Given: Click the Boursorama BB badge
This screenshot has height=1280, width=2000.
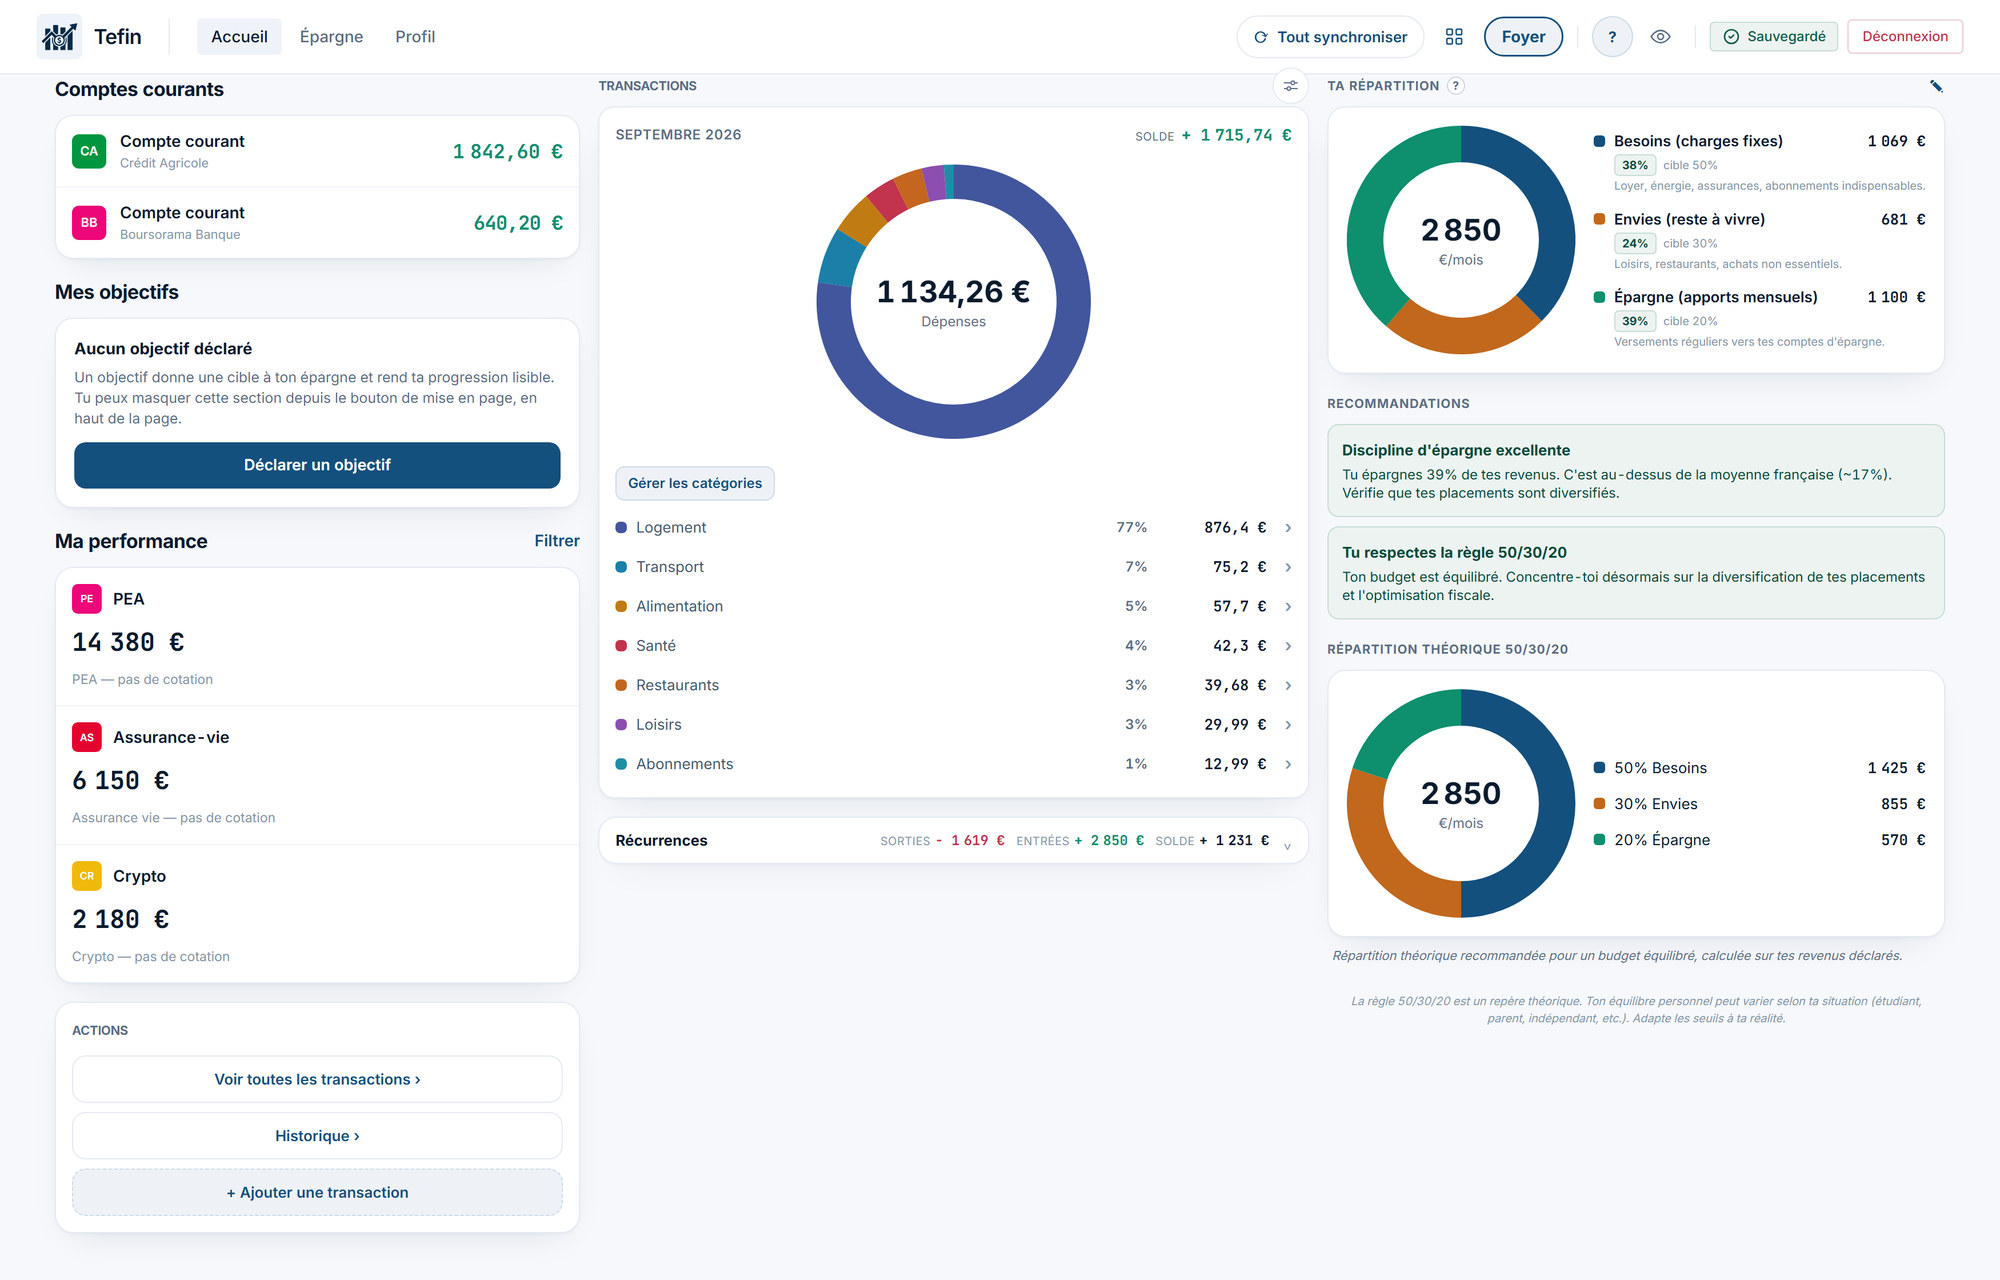Looking at the screenshot, I should 89,222.
